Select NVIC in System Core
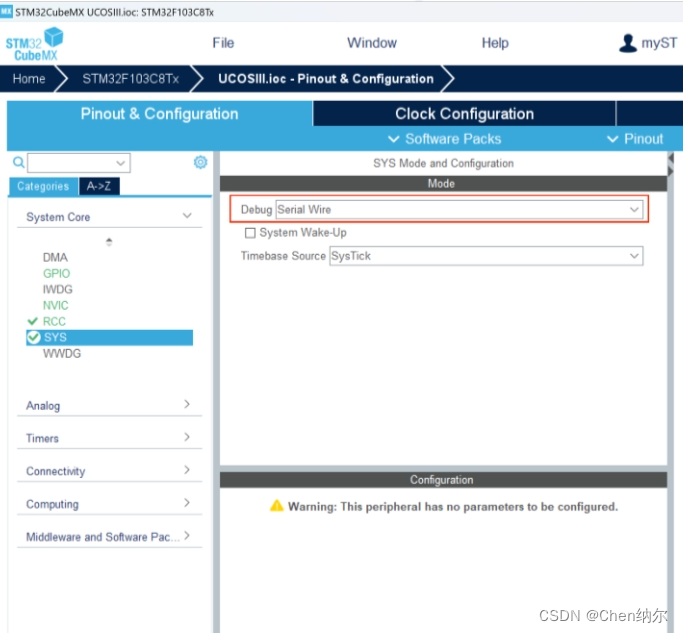The image size is (683, 633). [55, 305]
